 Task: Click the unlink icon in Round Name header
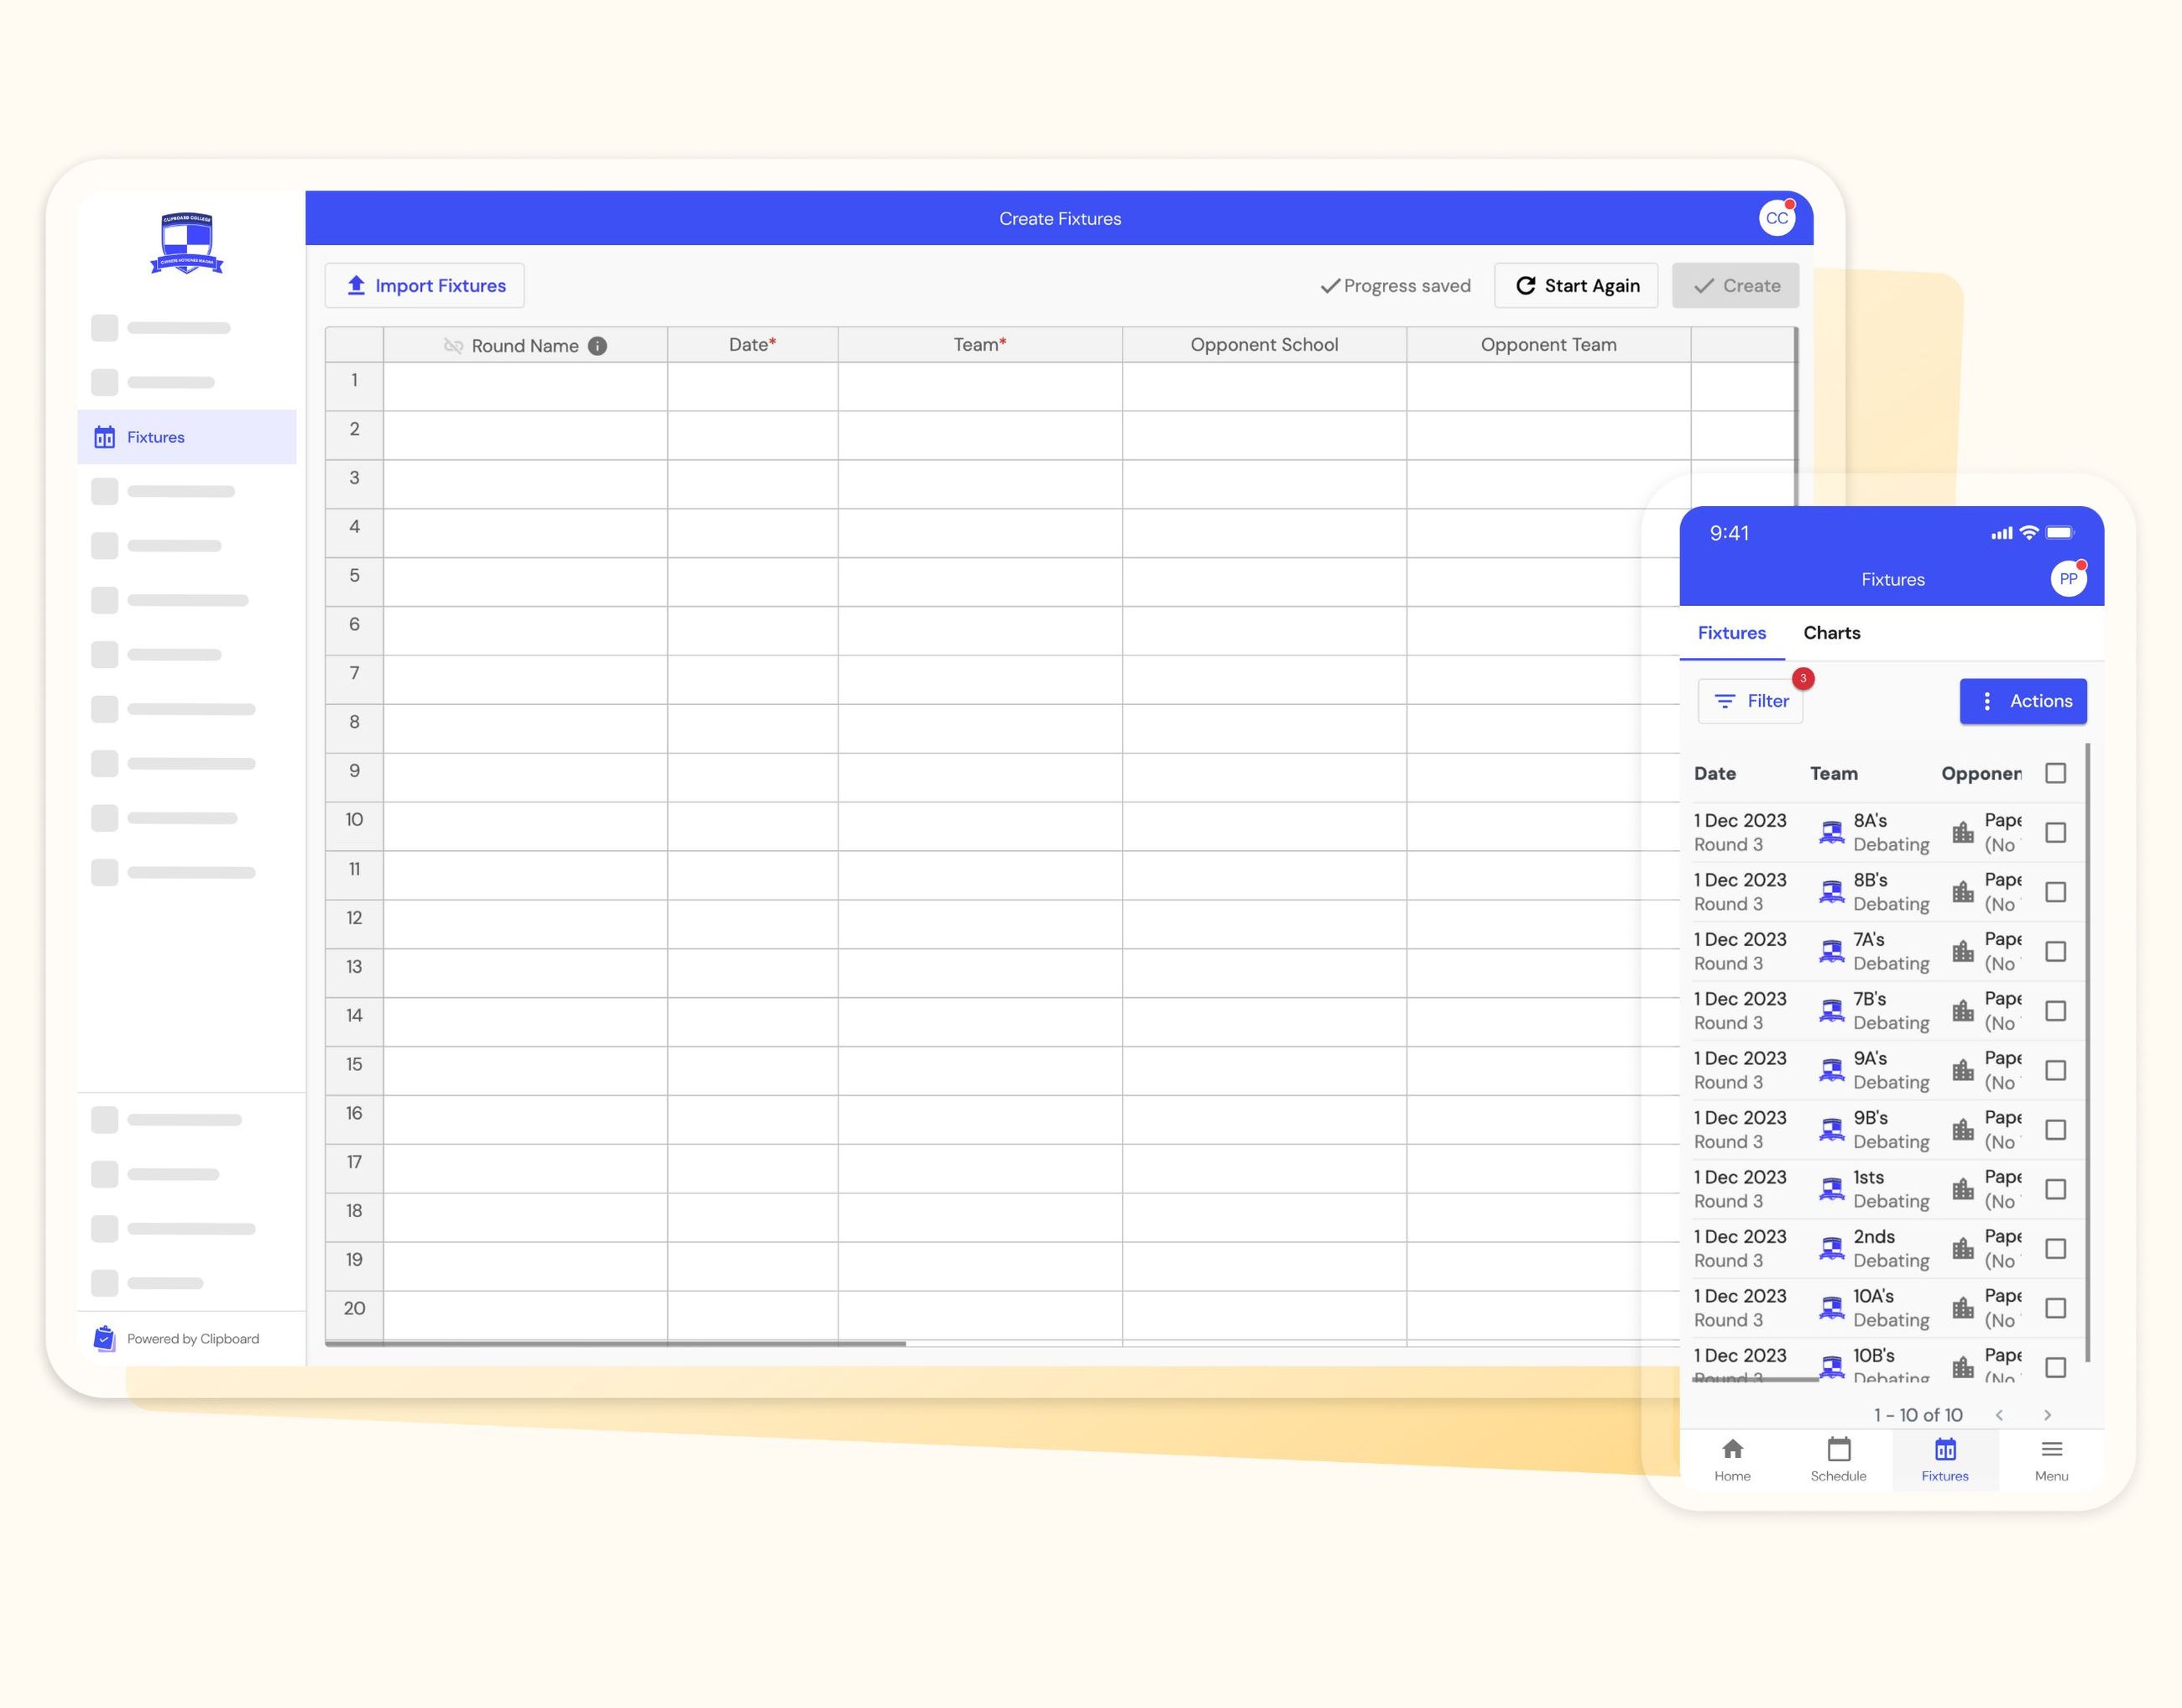click(x=453, y=345)
